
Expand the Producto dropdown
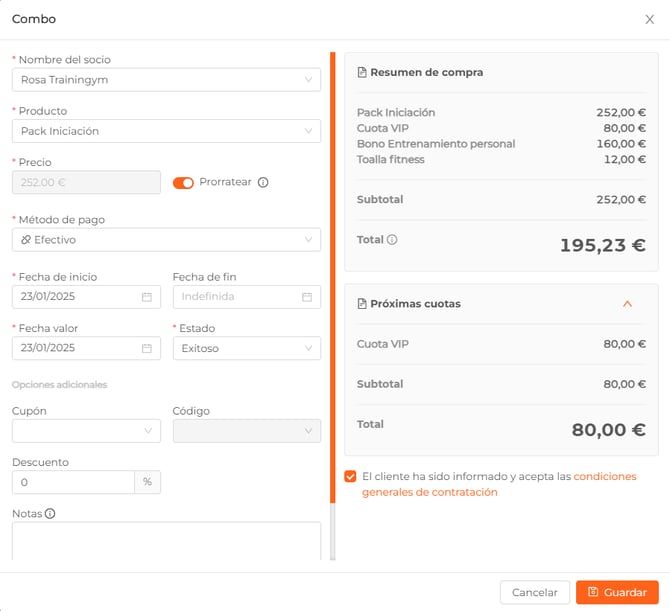[166, 131]
